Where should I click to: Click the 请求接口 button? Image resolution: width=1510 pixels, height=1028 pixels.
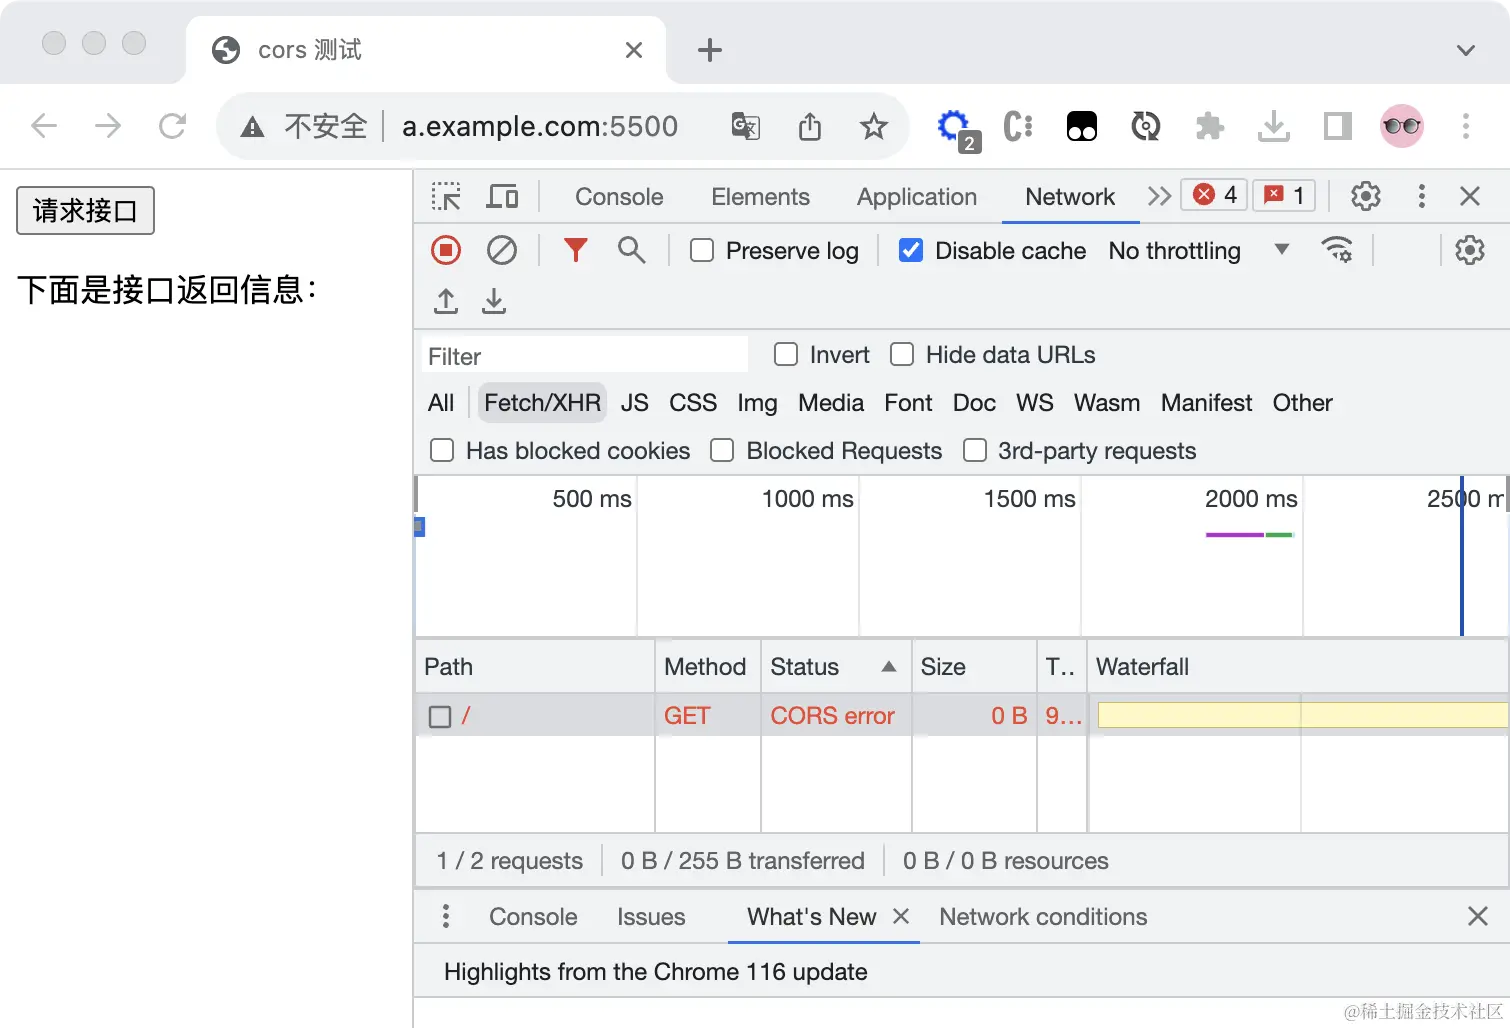click(x=85, y=210)
